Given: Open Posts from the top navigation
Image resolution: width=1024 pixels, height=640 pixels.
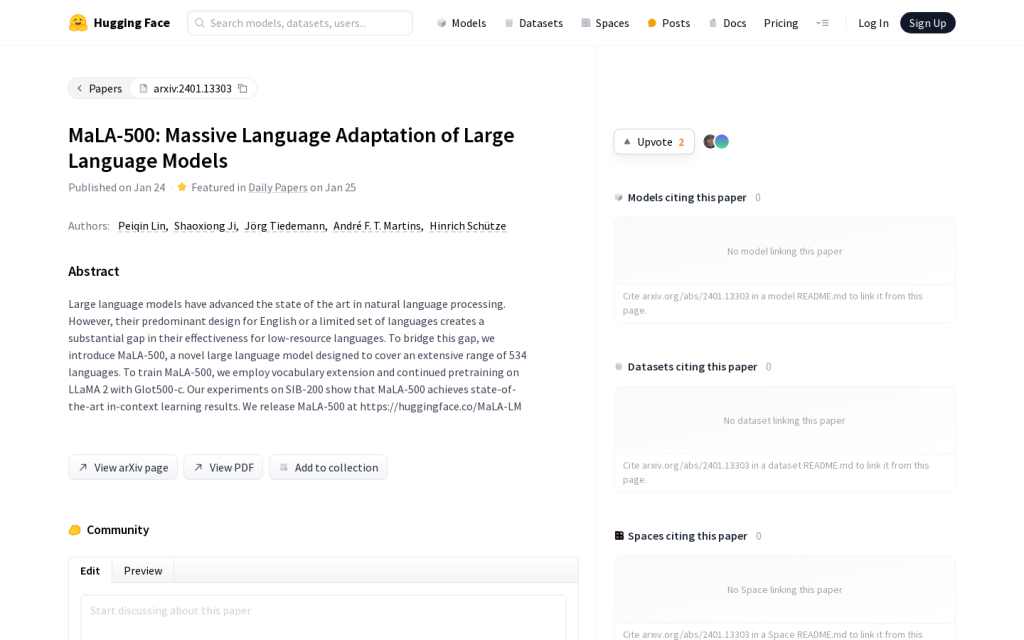Looking at the screenshot, I should (668, 23).
